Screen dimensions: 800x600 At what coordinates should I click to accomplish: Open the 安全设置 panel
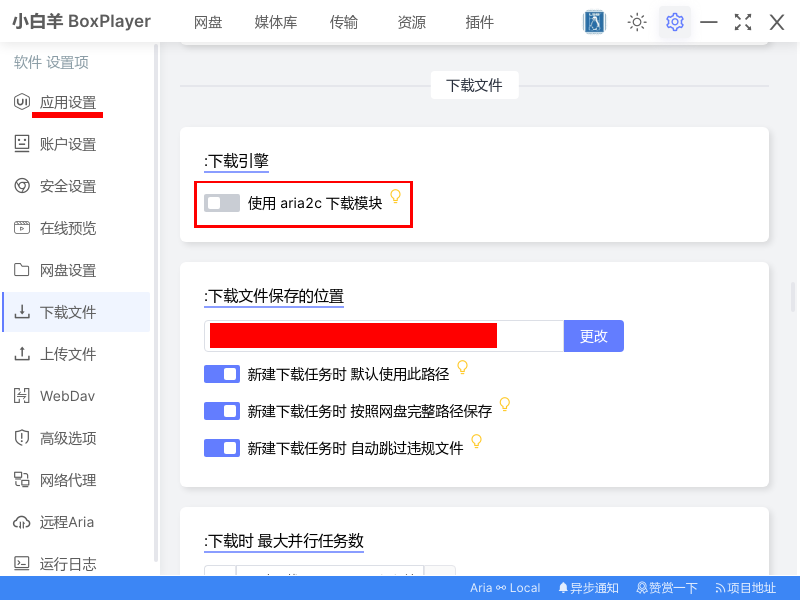point(63,186)
